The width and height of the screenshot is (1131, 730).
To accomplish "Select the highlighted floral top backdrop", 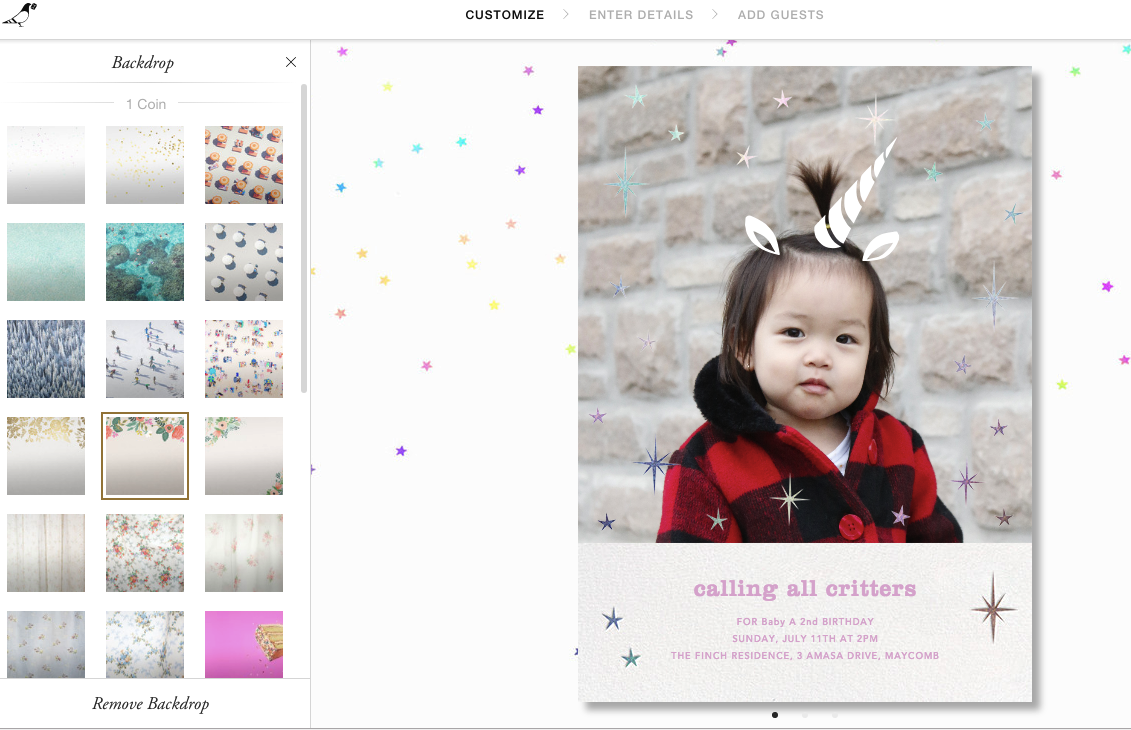I will coord(145,456).
